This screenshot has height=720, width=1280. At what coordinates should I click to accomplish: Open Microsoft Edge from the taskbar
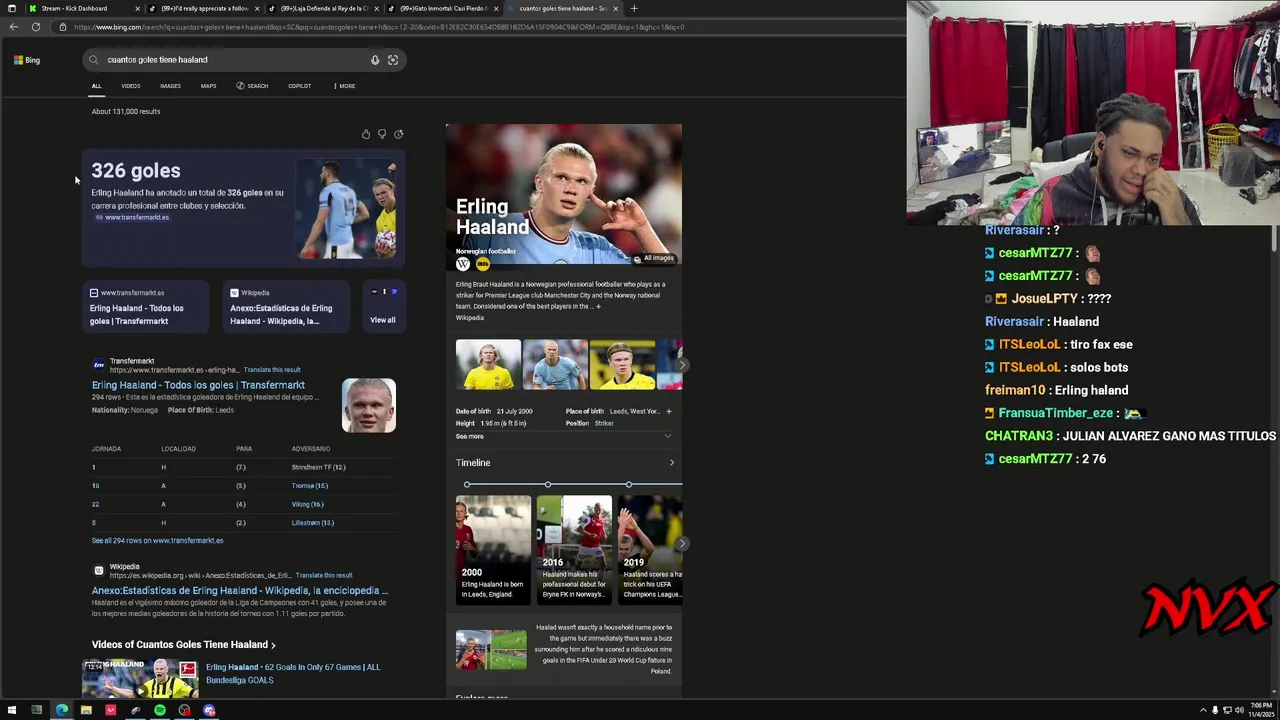tap(62, 711)
